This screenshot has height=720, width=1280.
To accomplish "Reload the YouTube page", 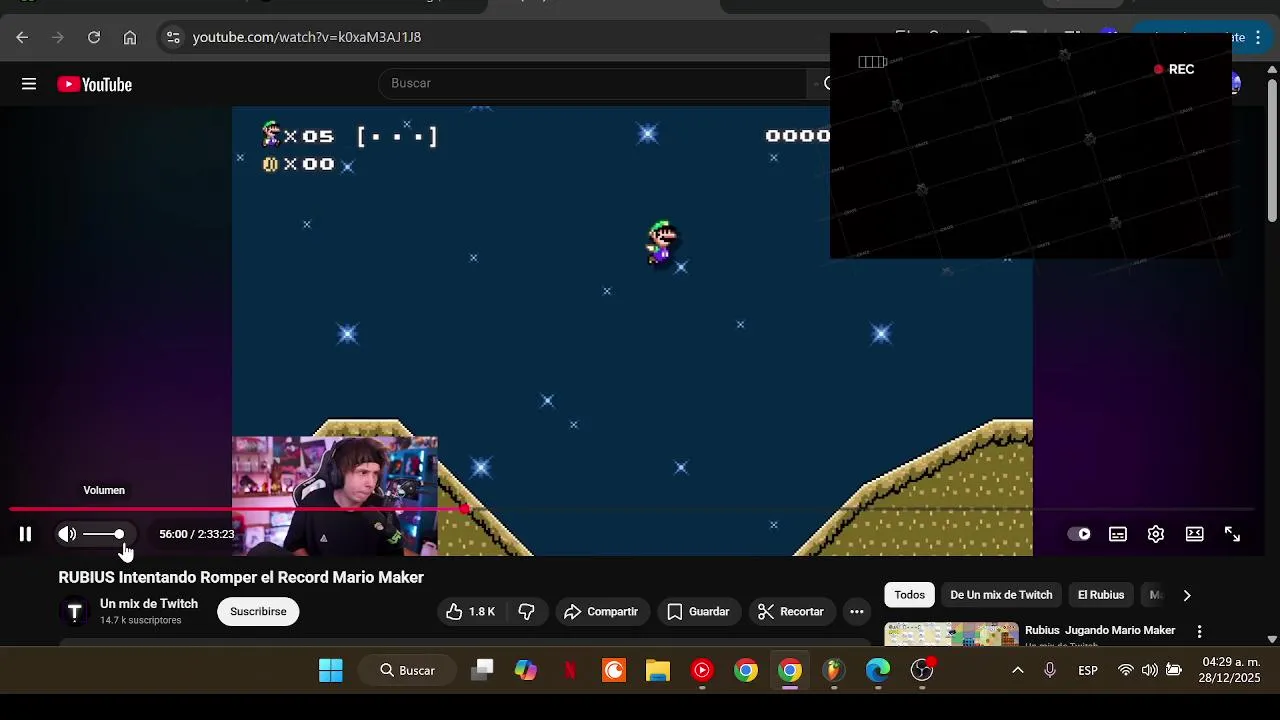I will [94, 37].
